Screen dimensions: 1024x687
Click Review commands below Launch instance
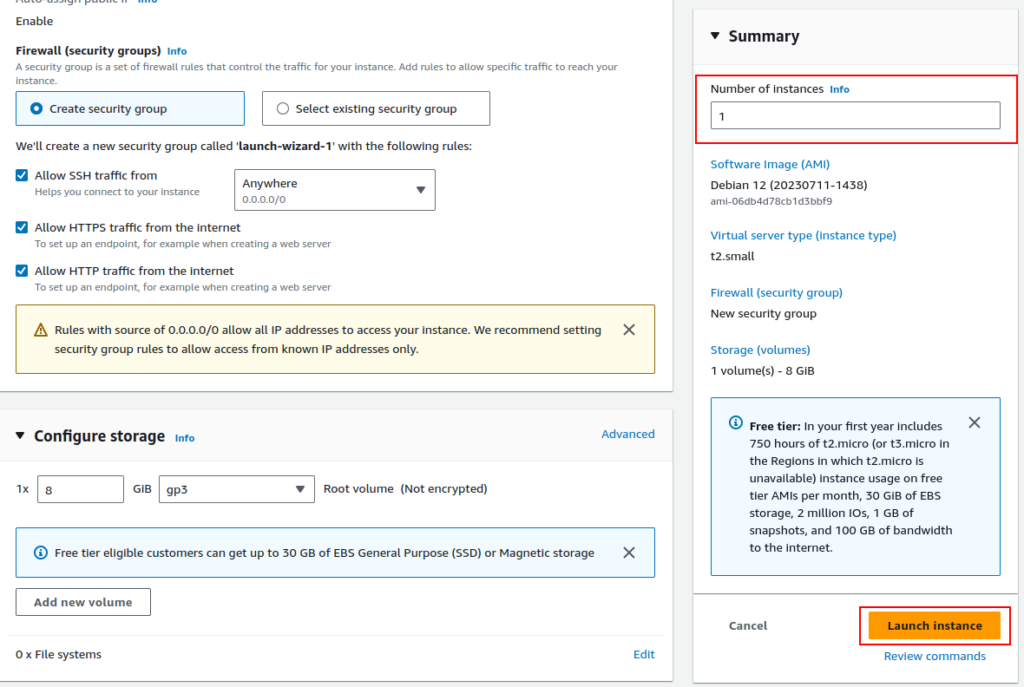coord(934,656)
